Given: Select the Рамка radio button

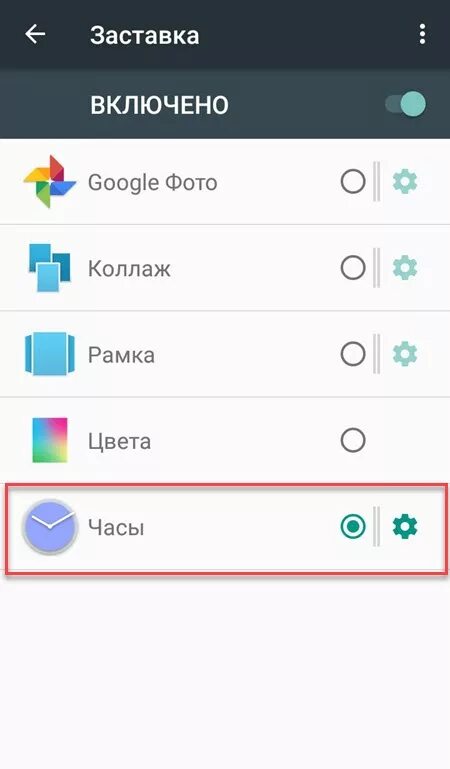Looking at the screenshot, I should click(353, 354).
